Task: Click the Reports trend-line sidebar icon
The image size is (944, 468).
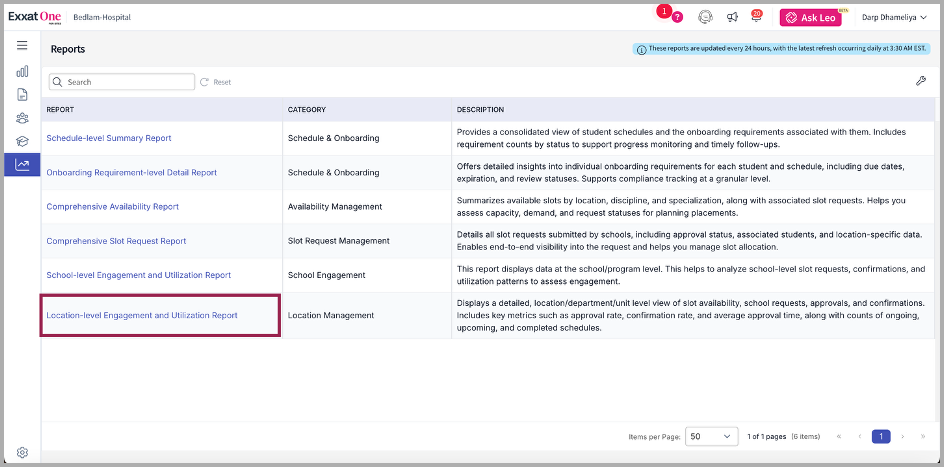Action: (x=22, y=165)
